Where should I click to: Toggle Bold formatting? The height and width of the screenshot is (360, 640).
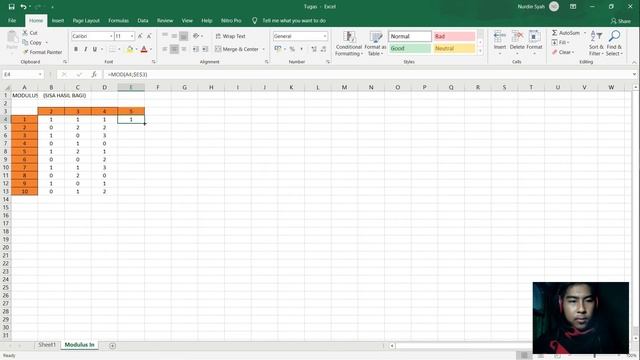pyautogui.click(x=76, y=49)
